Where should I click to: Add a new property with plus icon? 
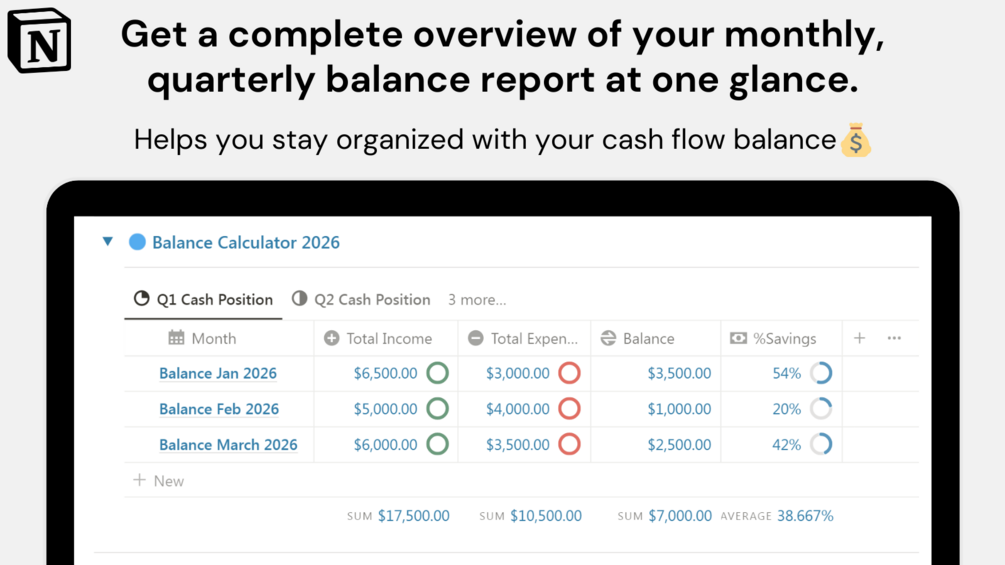point(859,338)
